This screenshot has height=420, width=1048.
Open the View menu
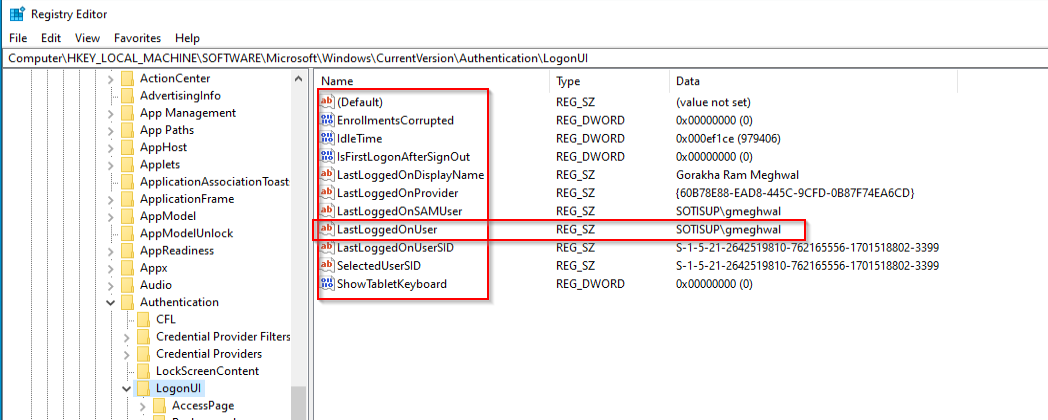click(87, 38)
